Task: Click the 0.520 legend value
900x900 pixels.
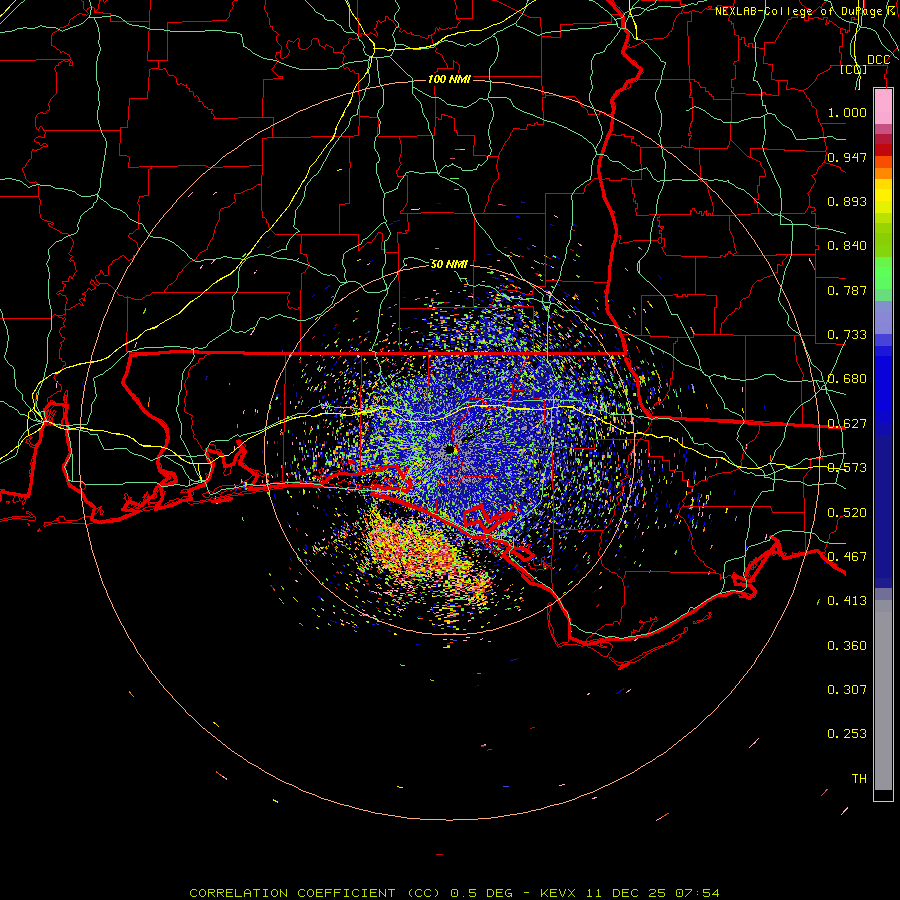Action: point(847,513)
